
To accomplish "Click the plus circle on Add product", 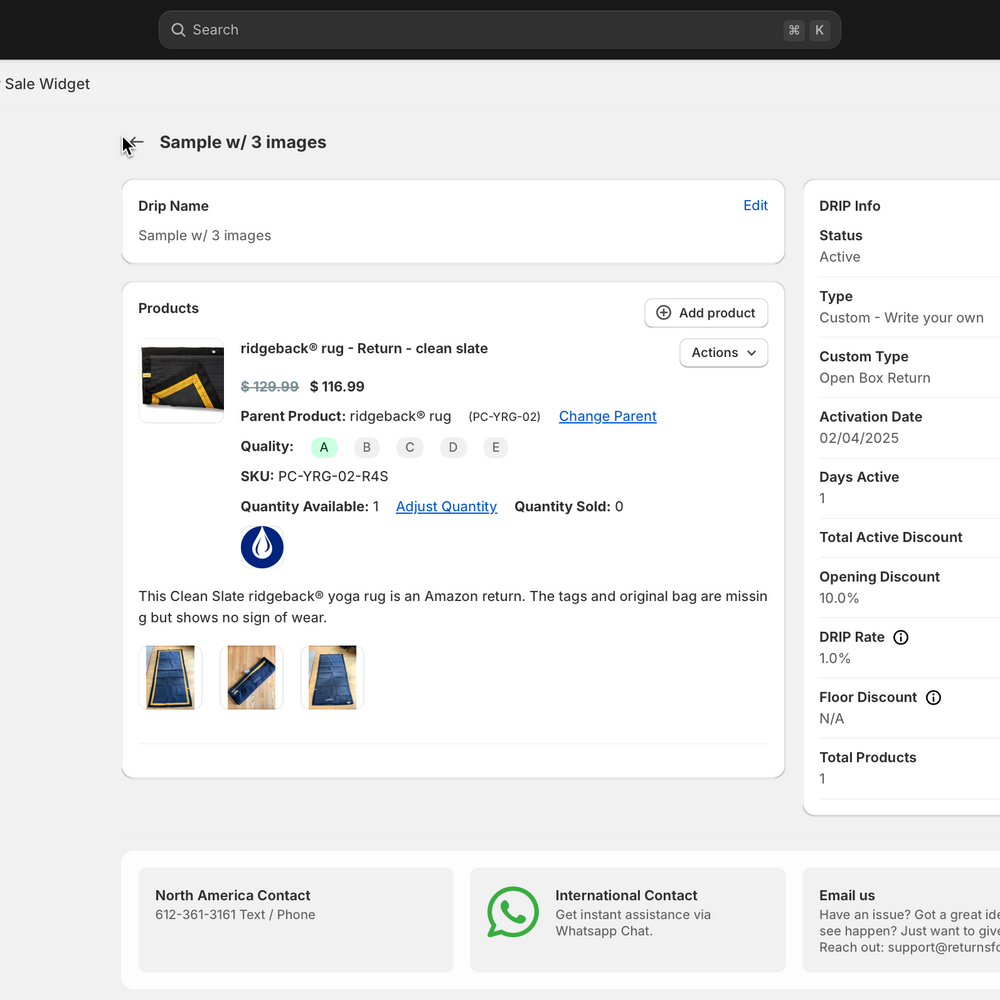I will tap(663, 312).
